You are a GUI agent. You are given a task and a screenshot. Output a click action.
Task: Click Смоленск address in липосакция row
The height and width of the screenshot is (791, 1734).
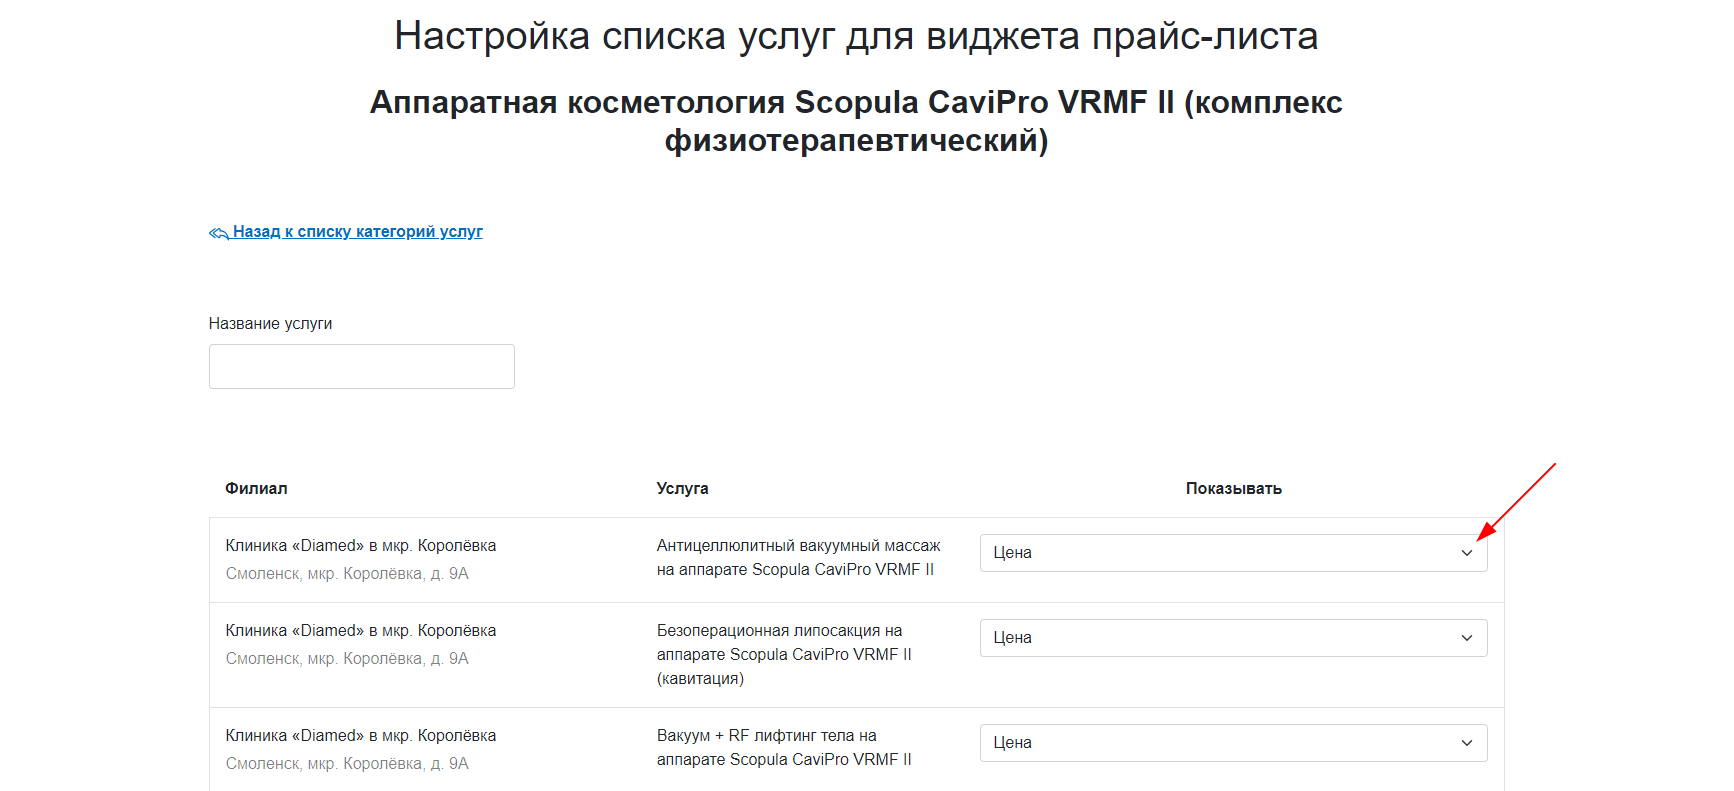point(347,659)
